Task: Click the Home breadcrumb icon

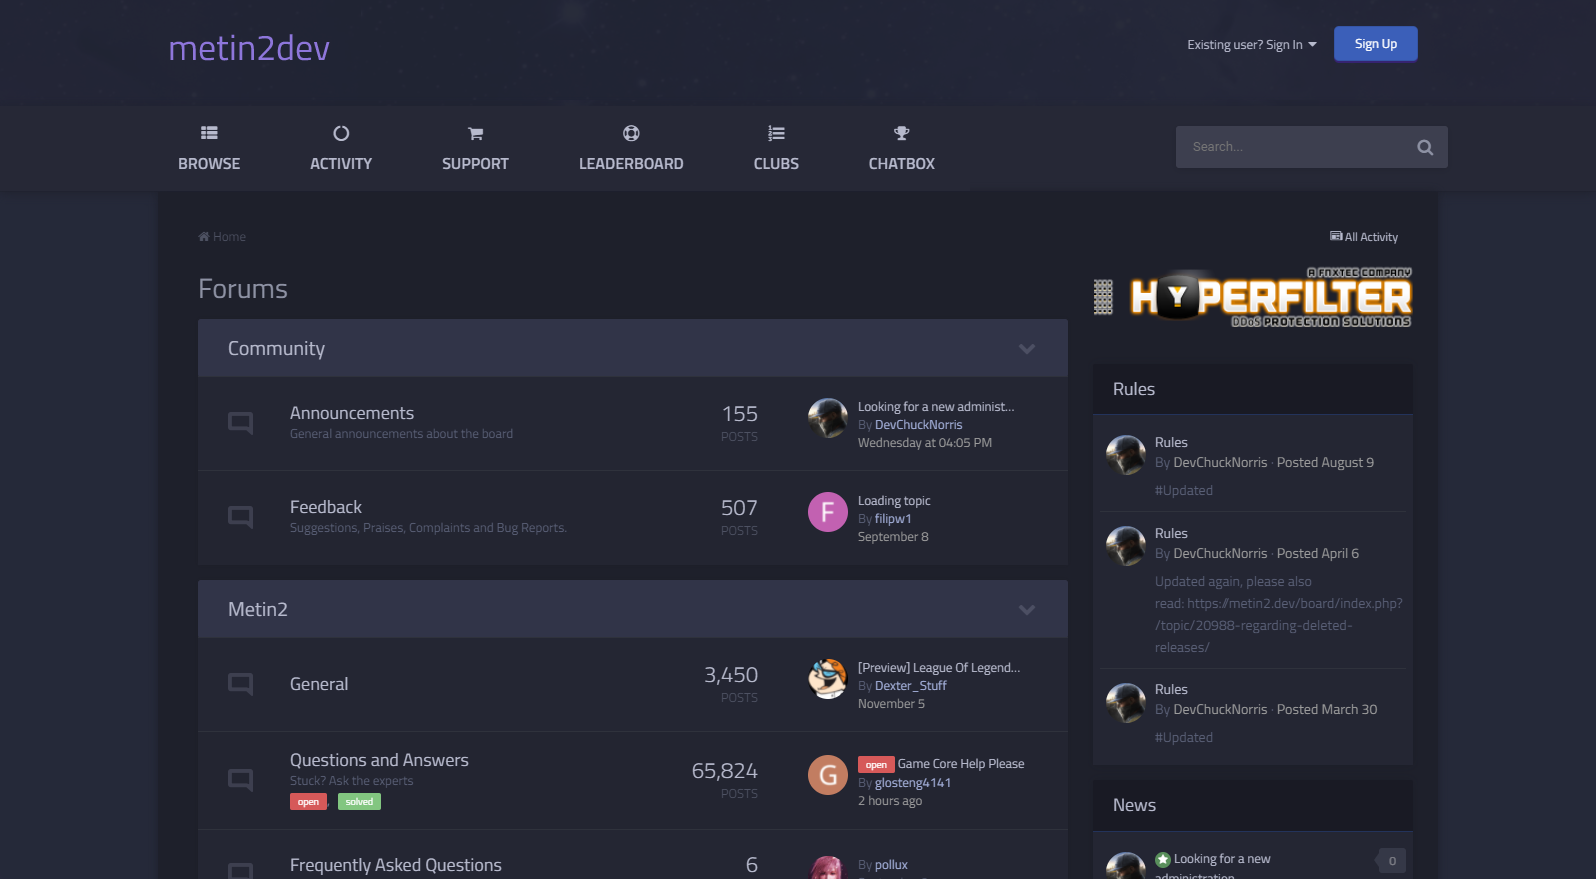Action: 204,237
